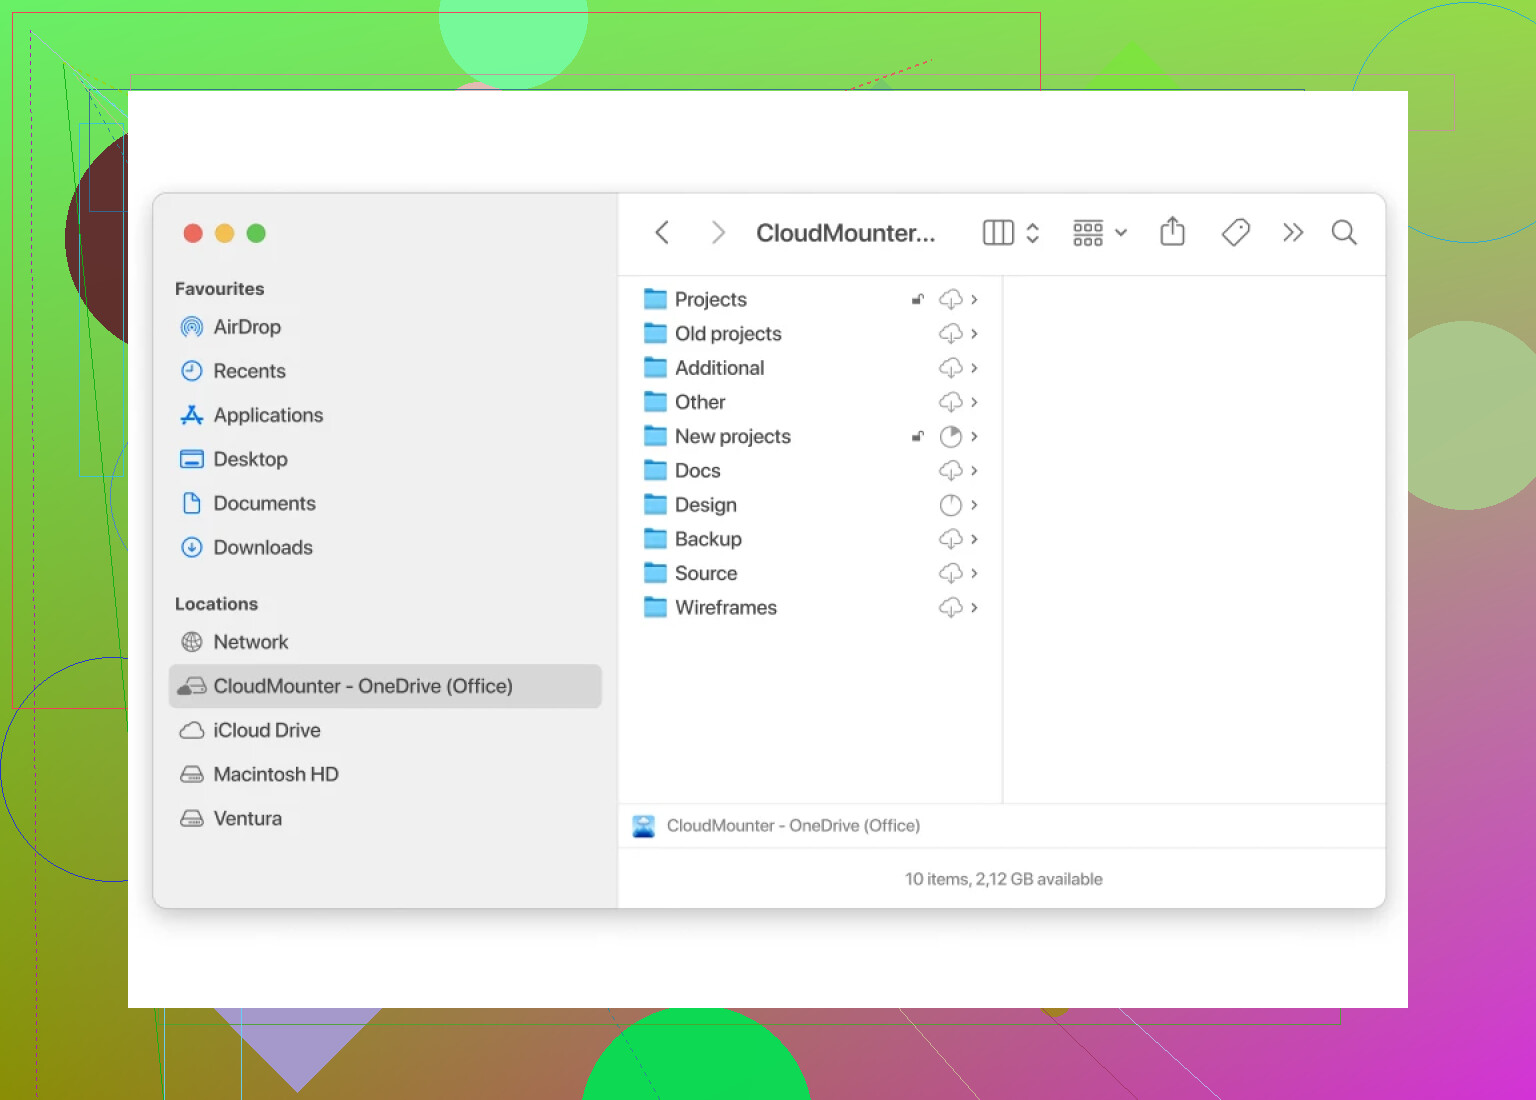Go forward with the right chevron button
This screenshot has height=1100, width=1536.
pyautogui.click(x=718, y=233)
